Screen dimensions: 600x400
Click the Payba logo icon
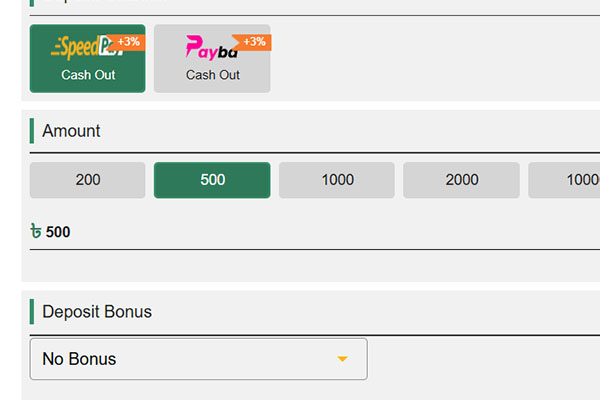tap(208, 48)
